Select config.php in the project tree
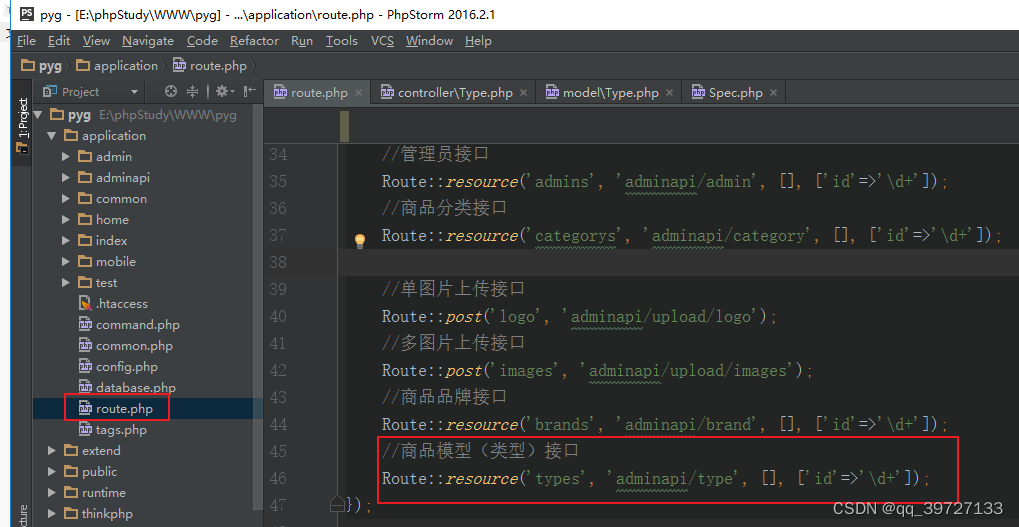This screenshot has width=1019, height=527. pyautogui.click(x=118, y=366)
